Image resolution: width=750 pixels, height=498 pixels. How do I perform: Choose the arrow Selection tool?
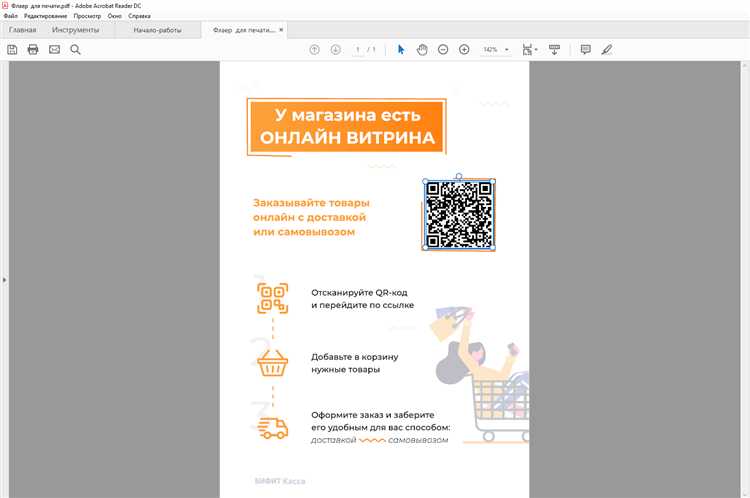click(x=401, y=49)
